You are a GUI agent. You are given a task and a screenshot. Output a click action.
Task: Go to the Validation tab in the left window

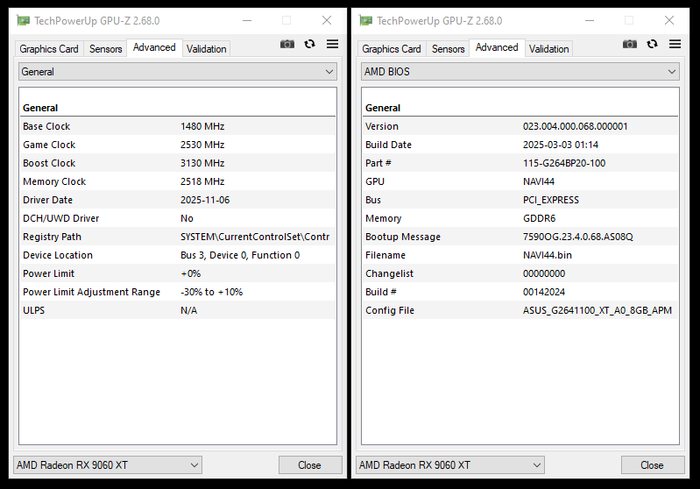206,49
